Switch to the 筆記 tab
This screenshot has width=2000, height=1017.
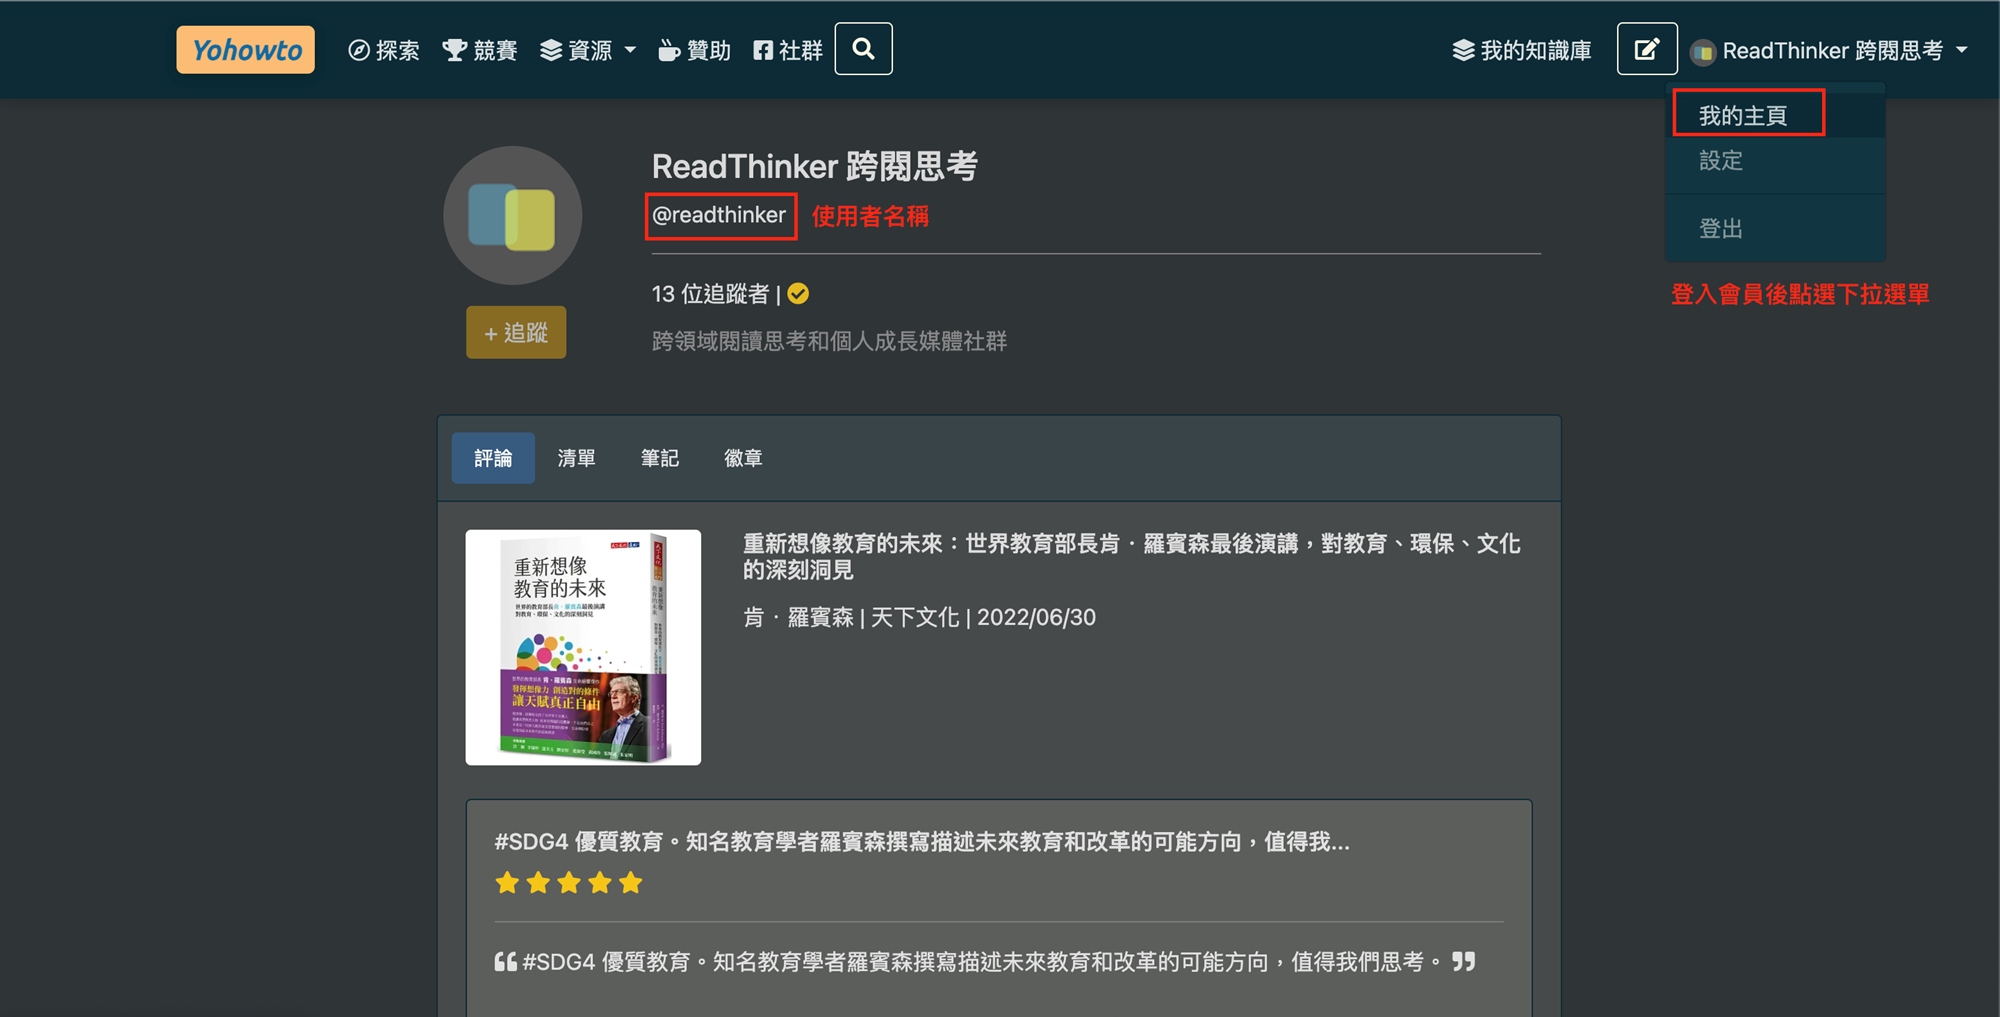tap(659, 458)
